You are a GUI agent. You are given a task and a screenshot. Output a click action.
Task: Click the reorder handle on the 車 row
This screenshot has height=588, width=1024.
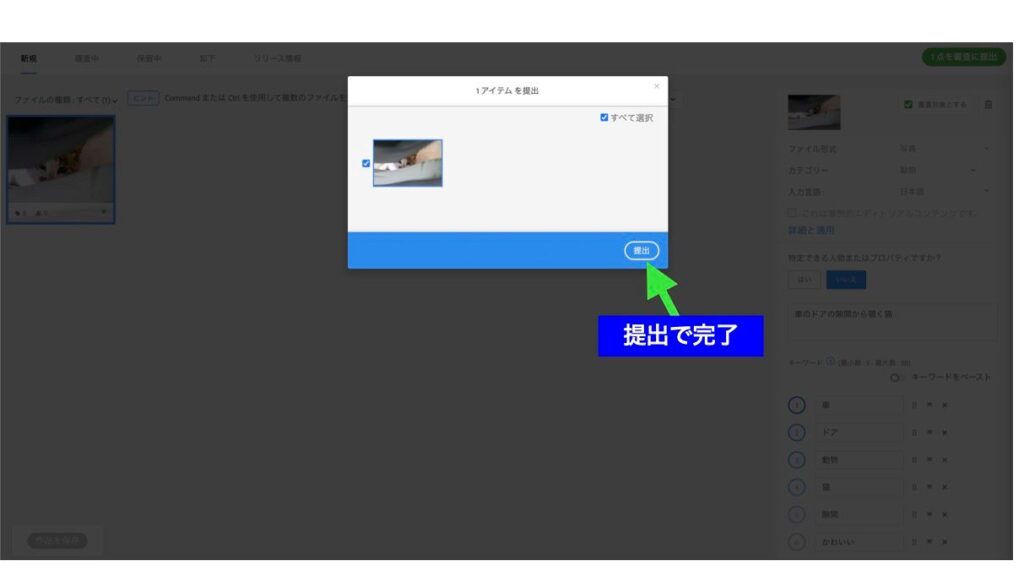tap(914, 405)
